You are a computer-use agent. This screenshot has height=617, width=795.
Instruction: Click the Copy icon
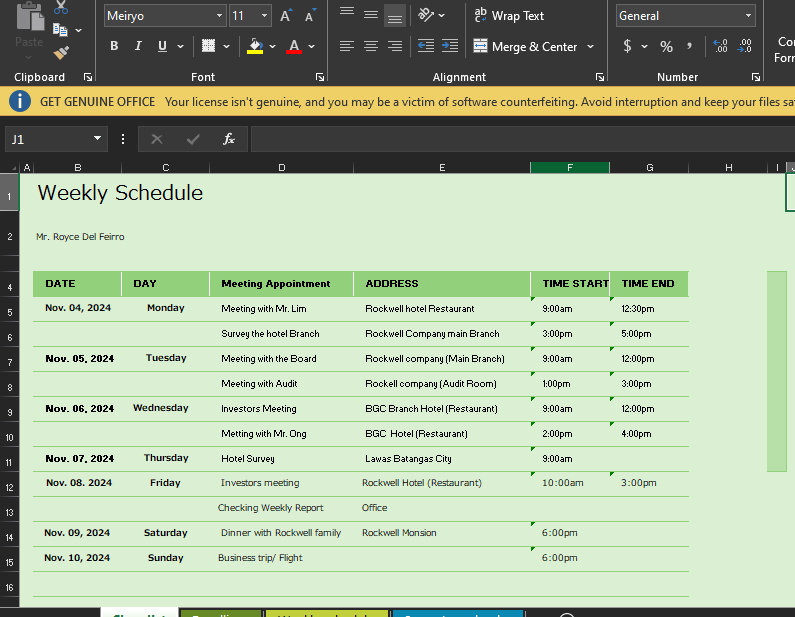point(60,30)
